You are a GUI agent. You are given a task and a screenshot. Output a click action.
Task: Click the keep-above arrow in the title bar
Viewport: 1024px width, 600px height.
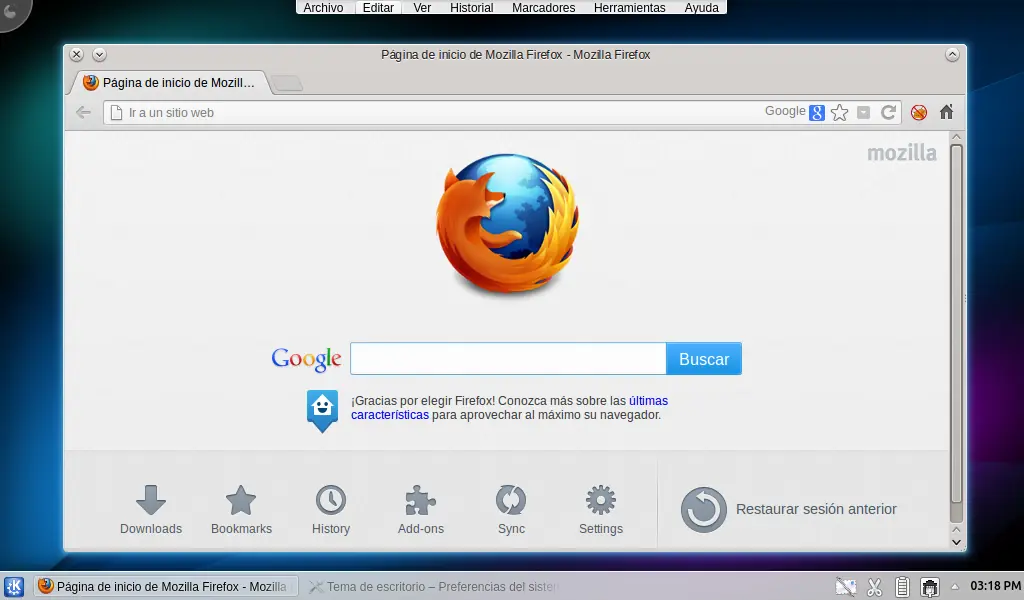(952, 55)
